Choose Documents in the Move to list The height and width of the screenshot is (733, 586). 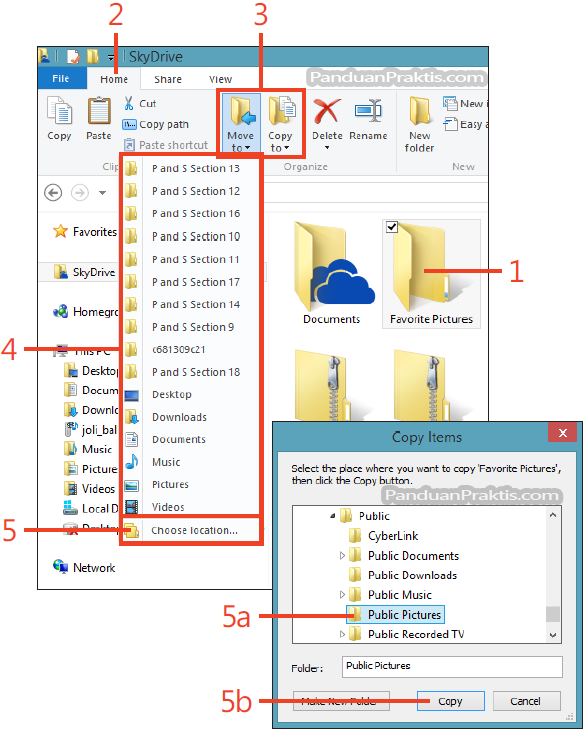tap(191, 439)
